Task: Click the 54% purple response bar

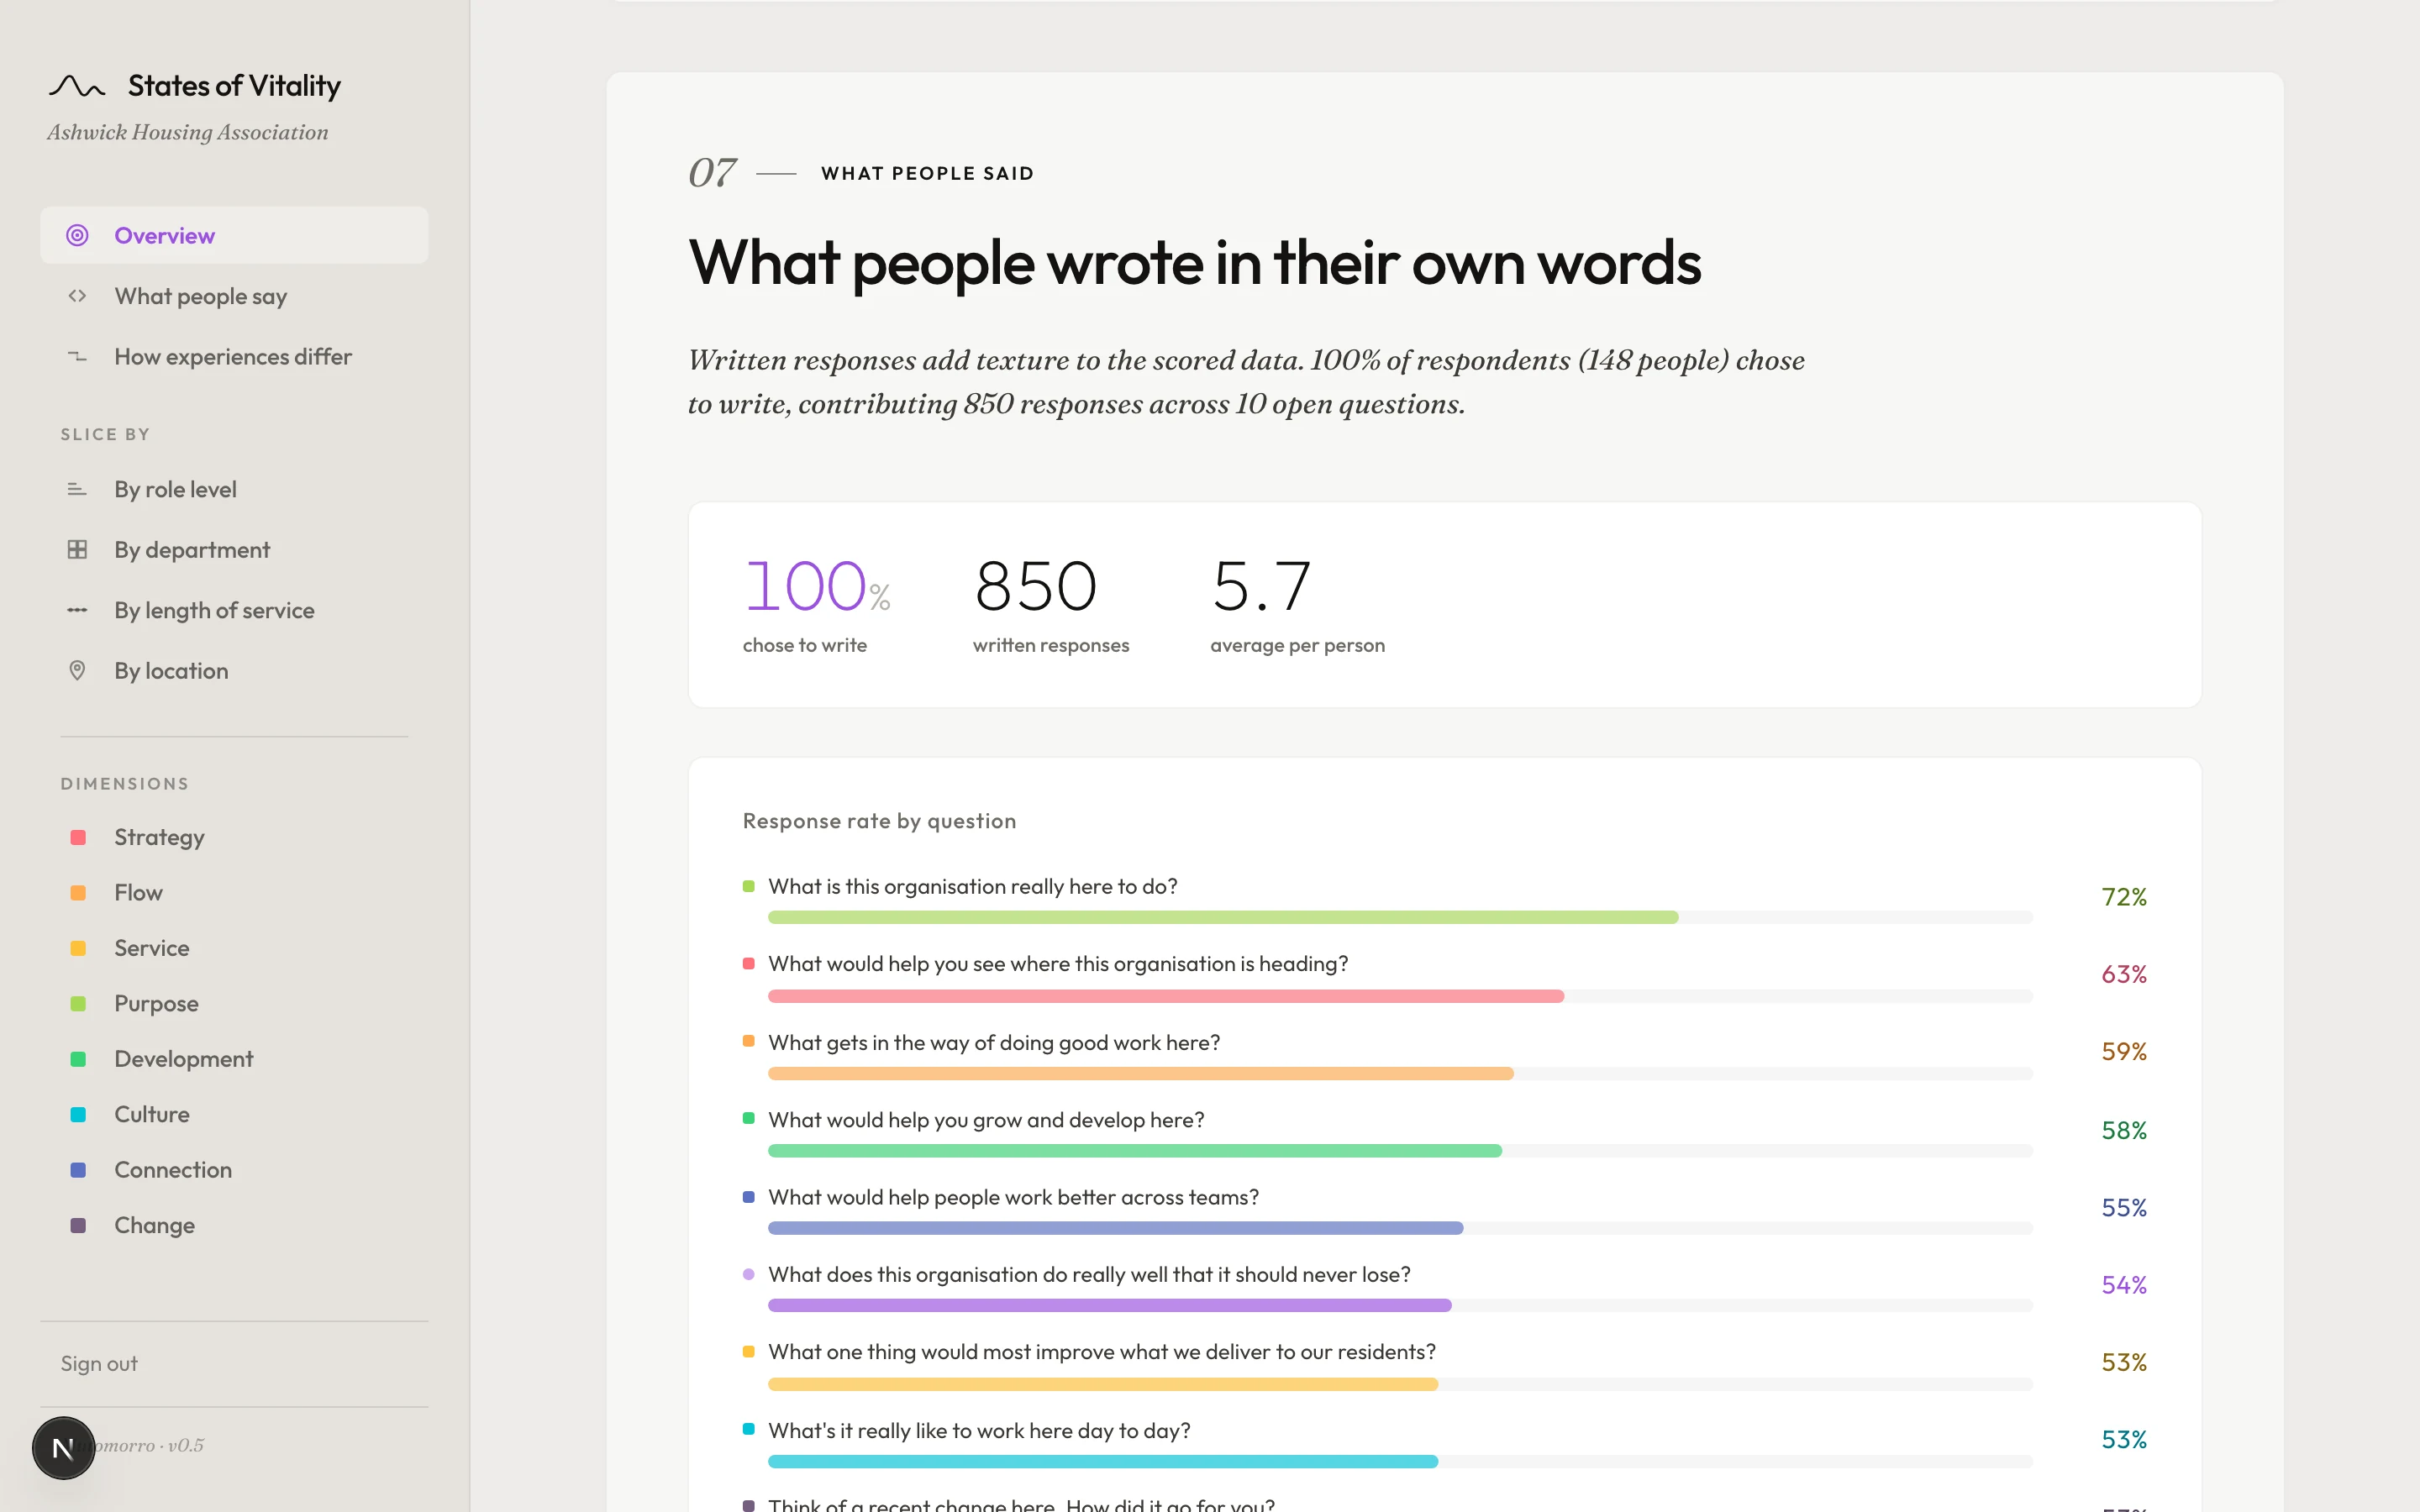Action: (x=1109, y=1305)
